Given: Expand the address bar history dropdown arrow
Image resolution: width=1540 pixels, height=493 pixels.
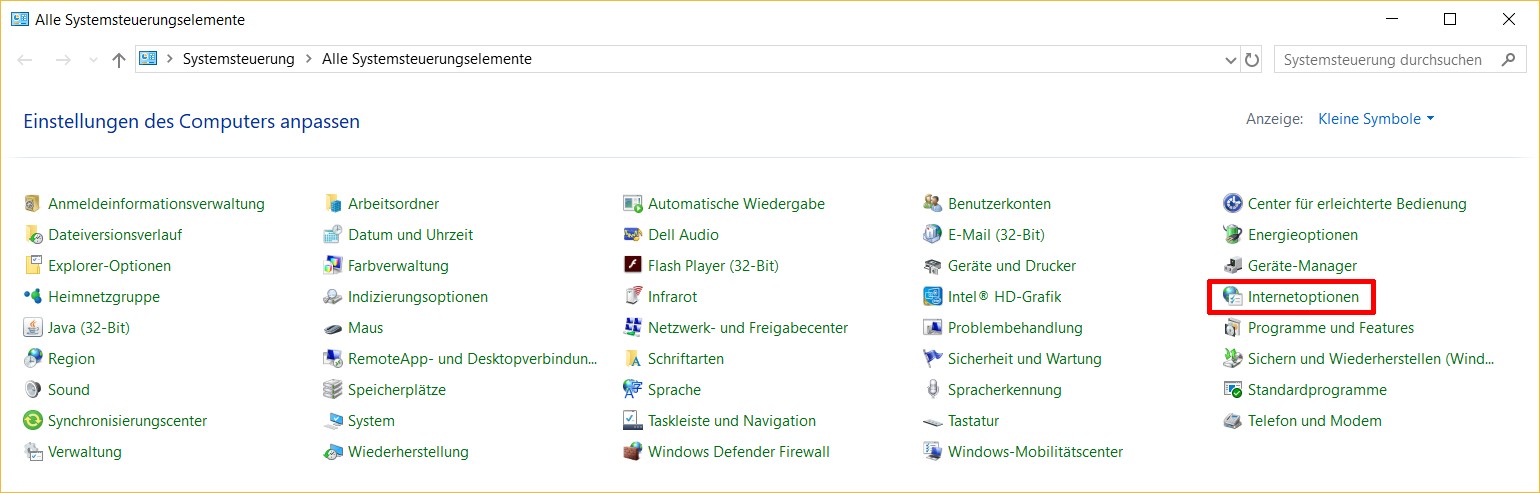Looking at the screenshot, I should tap(1231, 60).
